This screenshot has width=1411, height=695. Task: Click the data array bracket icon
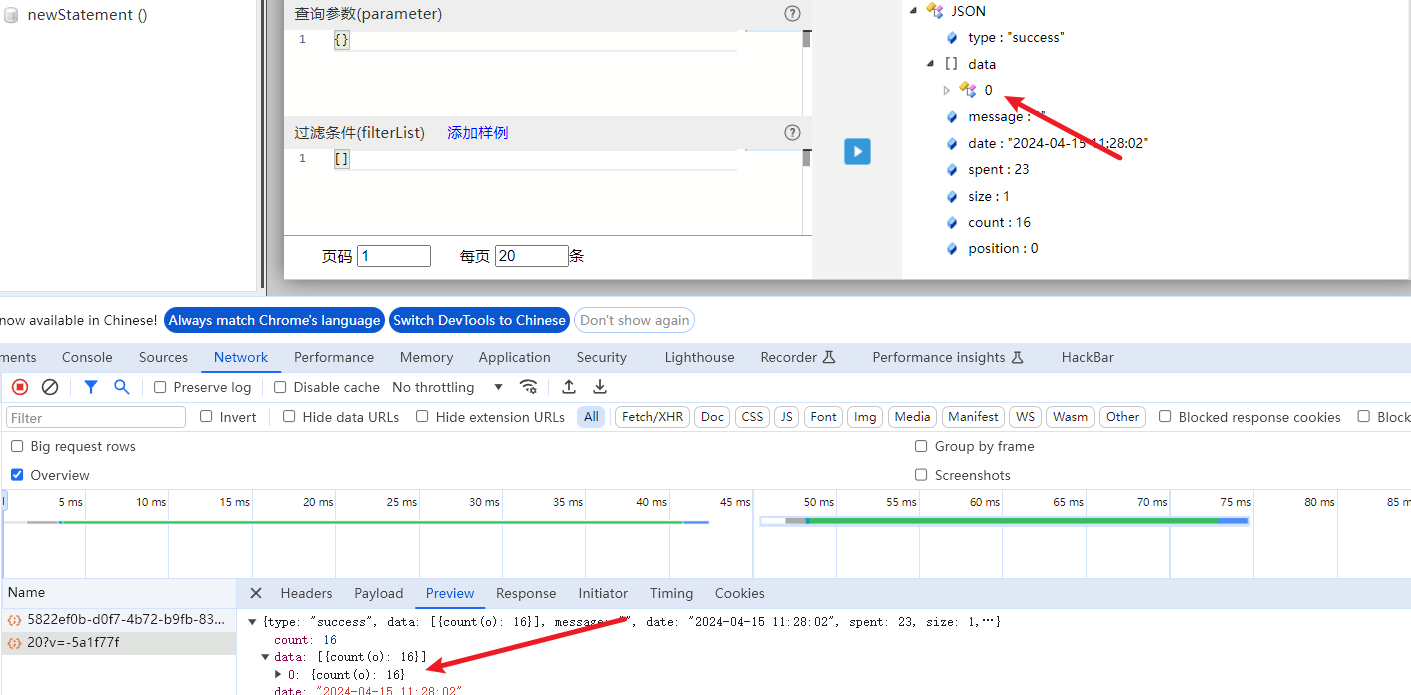pyautogui.click(x=951, y=63)
